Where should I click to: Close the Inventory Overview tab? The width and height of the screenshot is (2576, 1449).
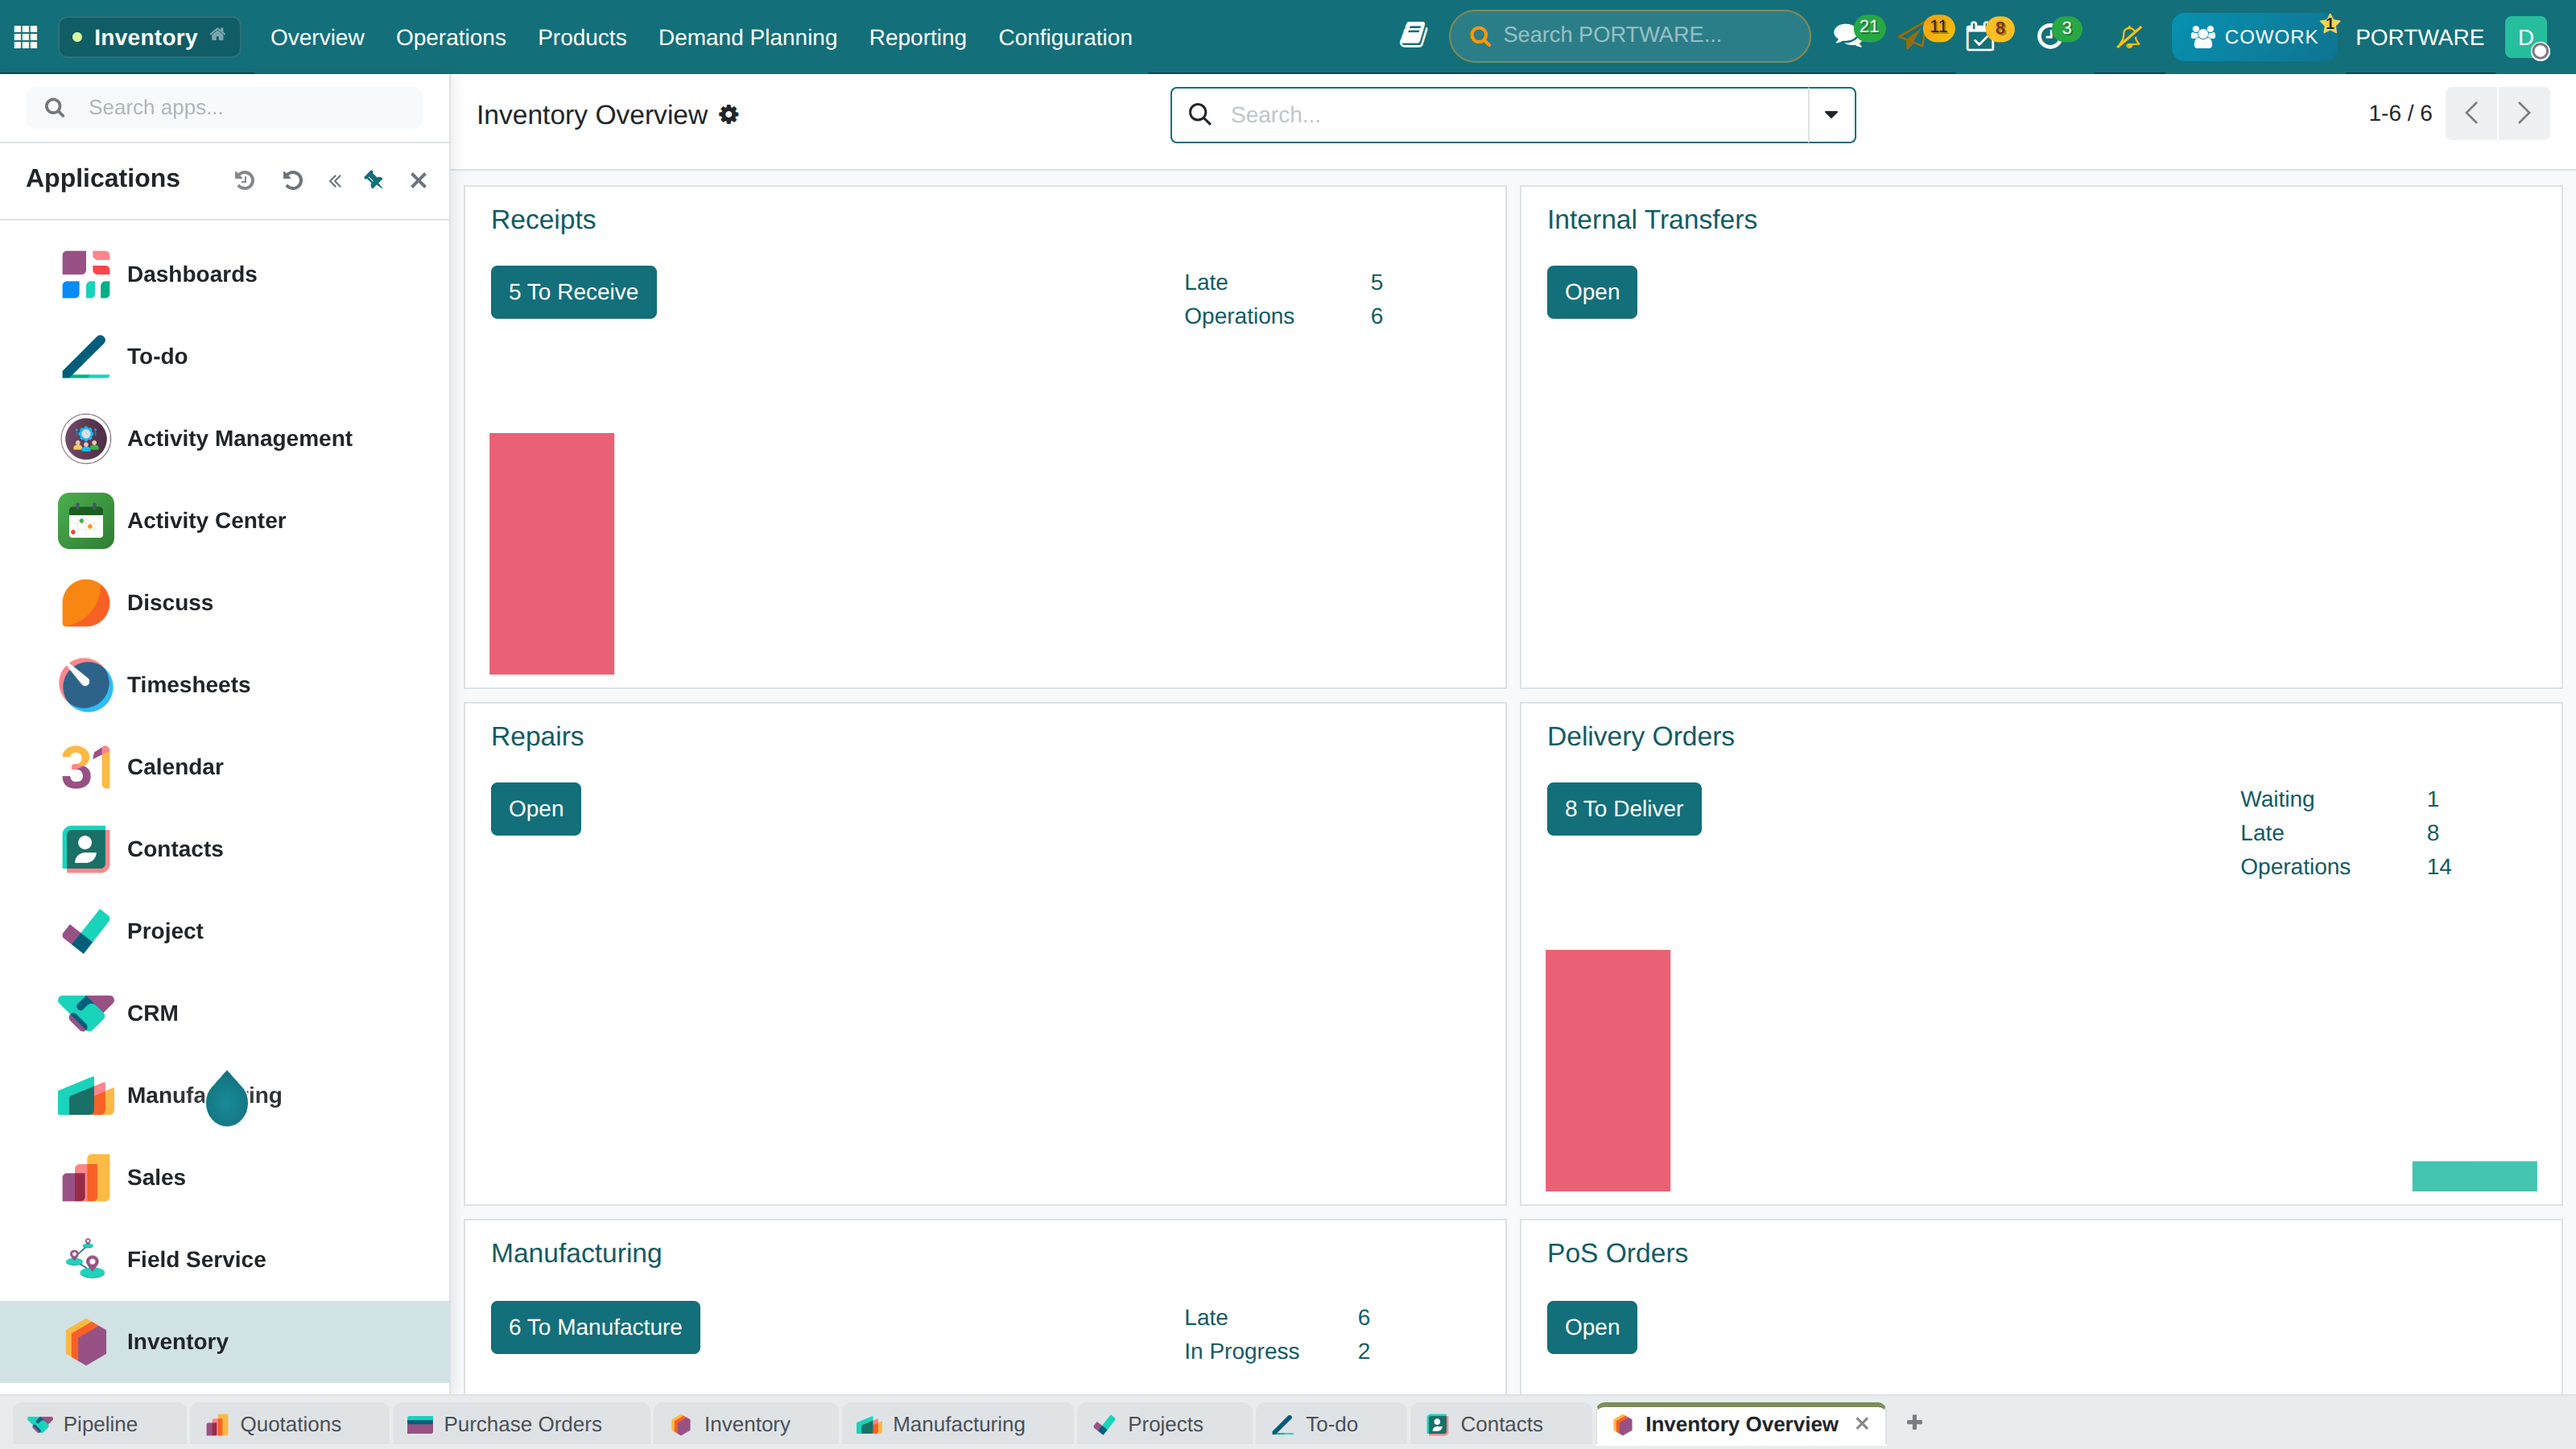point(1862,1423)
